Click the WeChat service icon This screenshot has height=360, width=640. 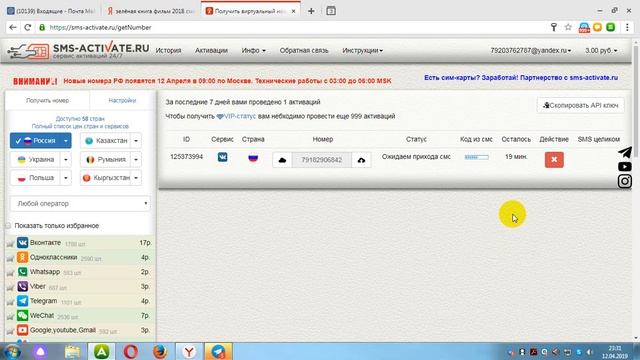[22, 316]
